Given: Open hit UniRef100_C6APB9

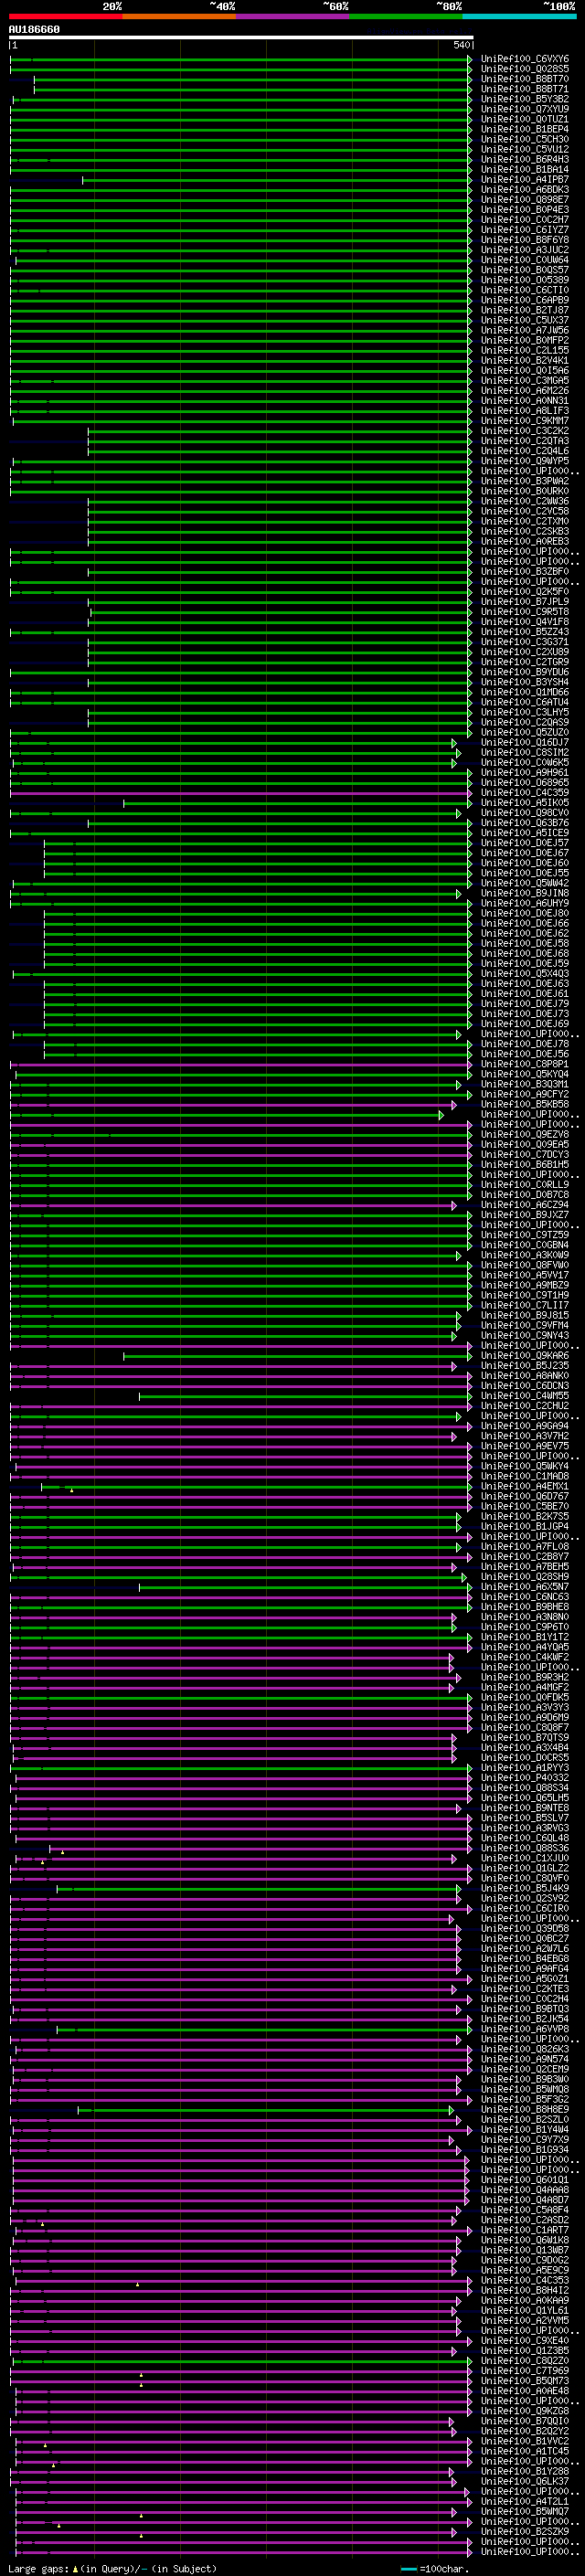Looking at the screenshot, I should [x=525, y=300].
